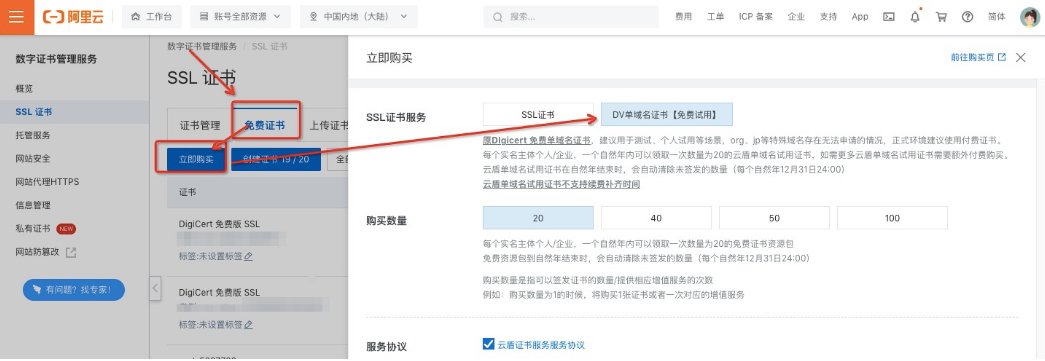1045x361 pixels.
Task: Open the hamburger main menu
Action: [17, 17]
